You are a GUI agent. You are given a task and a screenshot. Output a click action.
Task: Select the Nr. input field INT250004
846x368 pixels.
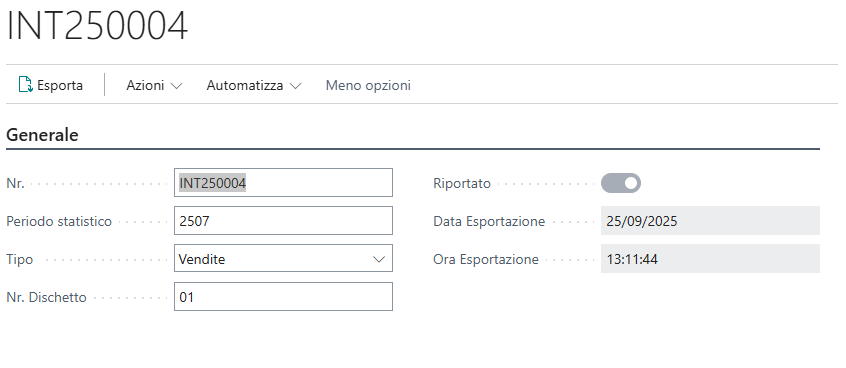[283, 182]
